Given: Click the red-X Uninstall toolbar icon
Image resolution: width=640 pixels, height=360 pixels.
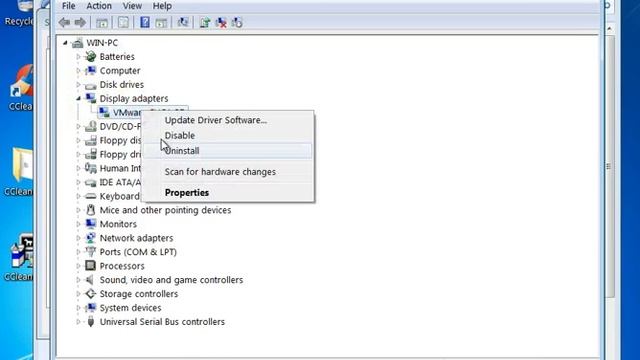Looking at the screenshot, I should (x=221, y=22).
